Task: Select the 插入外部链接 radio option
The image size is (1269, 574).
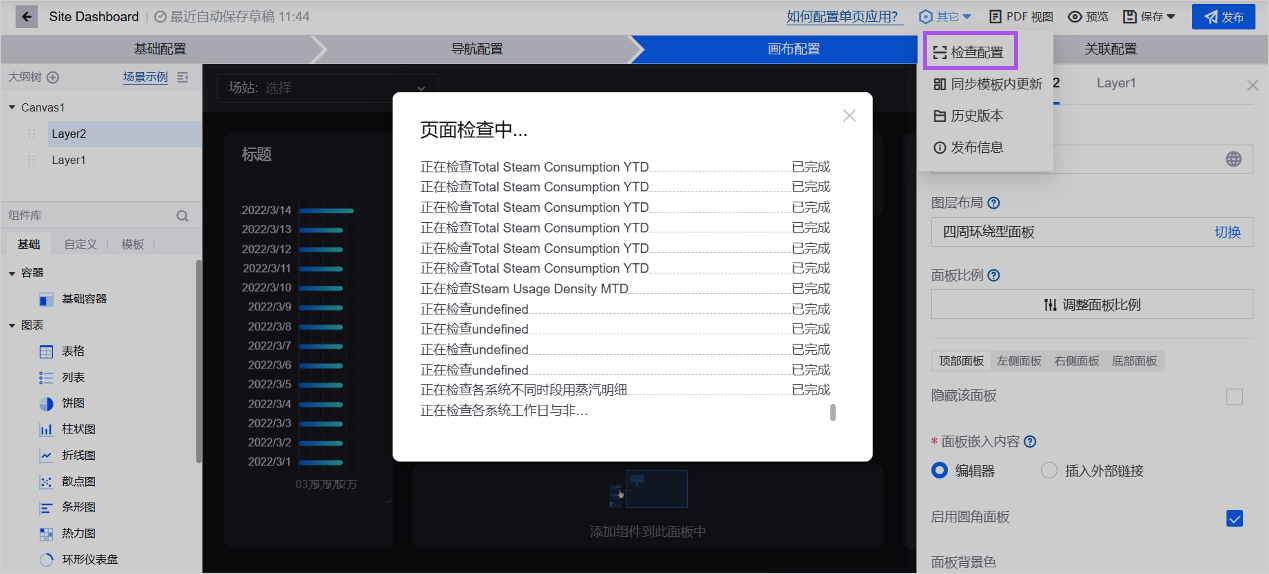Action: (x=1049, y=471)
